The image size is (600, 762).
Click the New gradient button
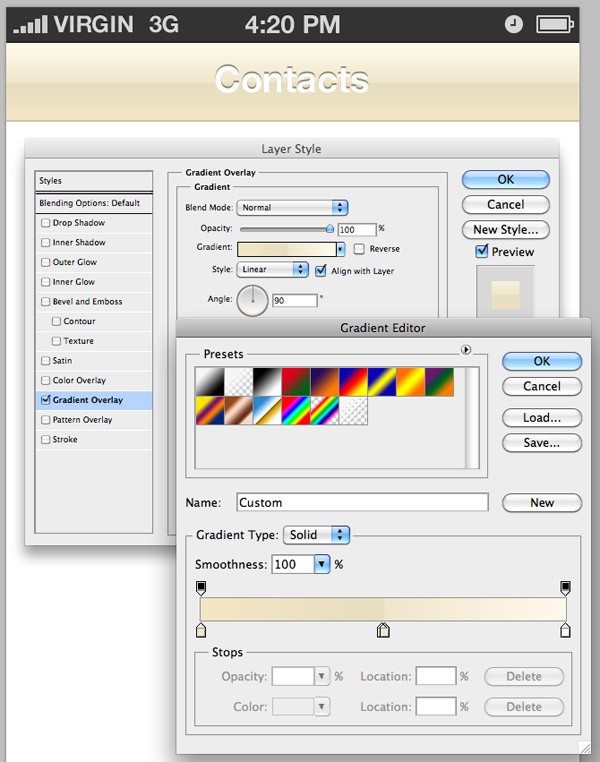click(x=542, y=502)
